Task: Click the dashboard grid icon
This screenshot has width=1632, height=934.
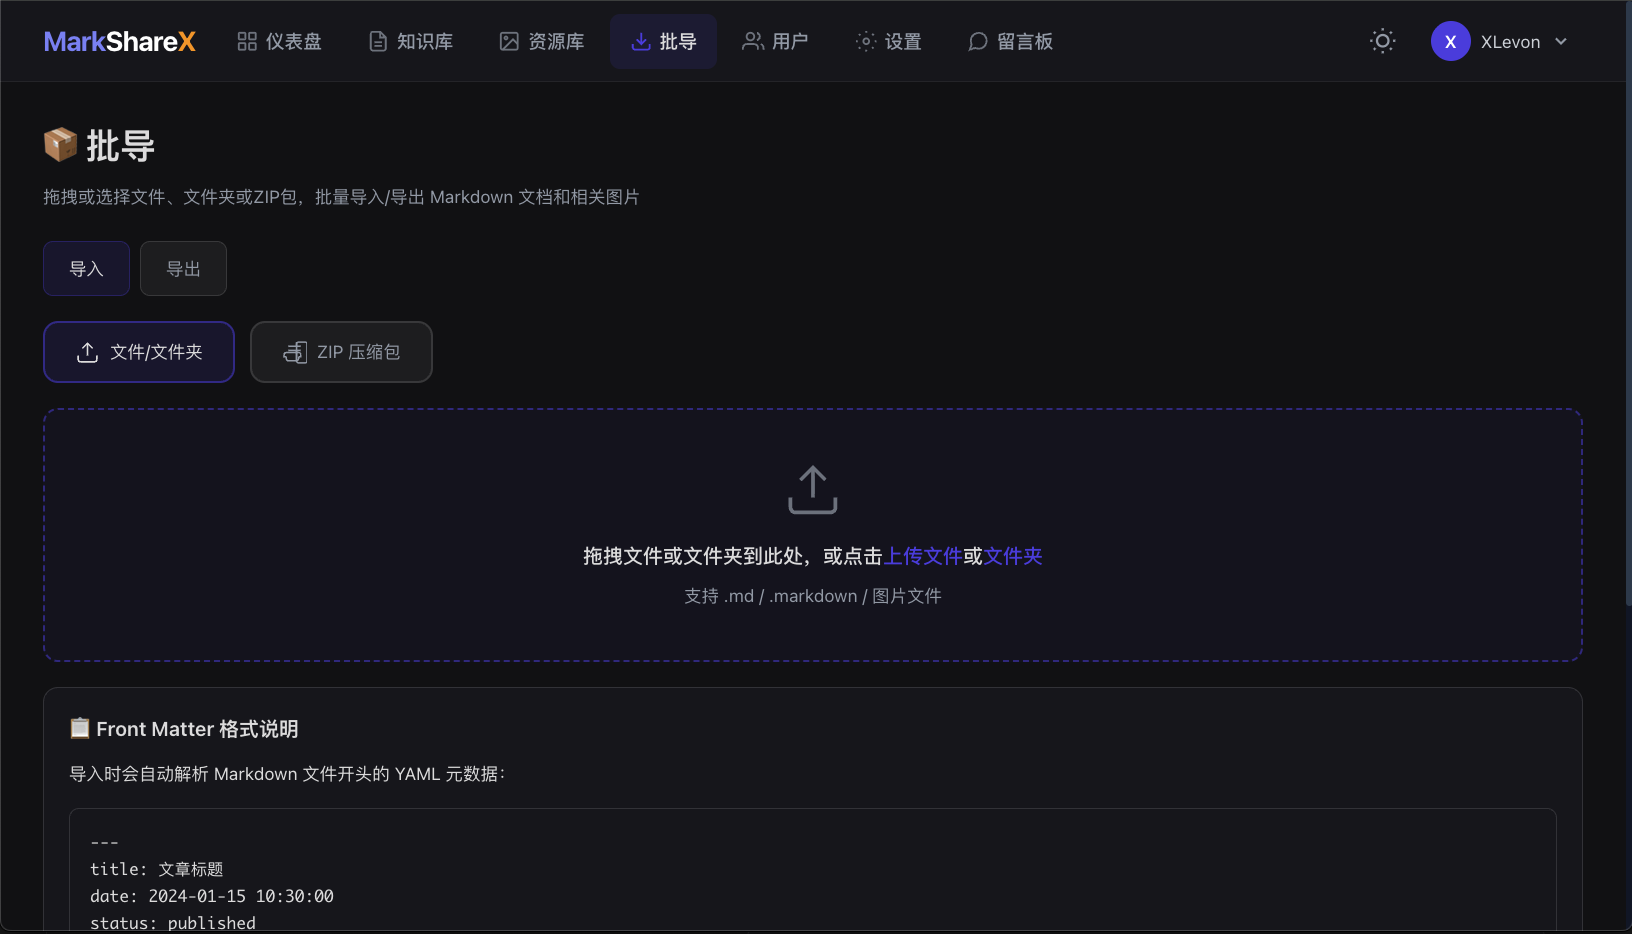Action: 247,42
